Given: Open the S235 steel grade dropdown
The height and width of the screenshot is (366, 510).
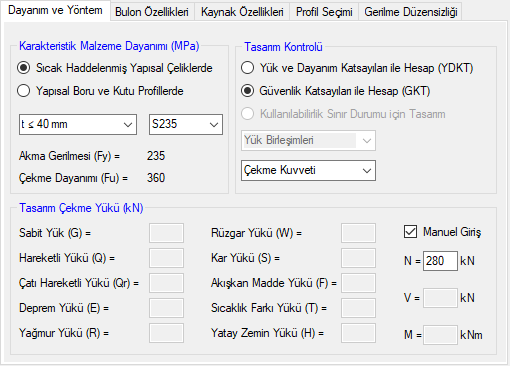Looking at the screenshot, I should click(x=186, y=124).
